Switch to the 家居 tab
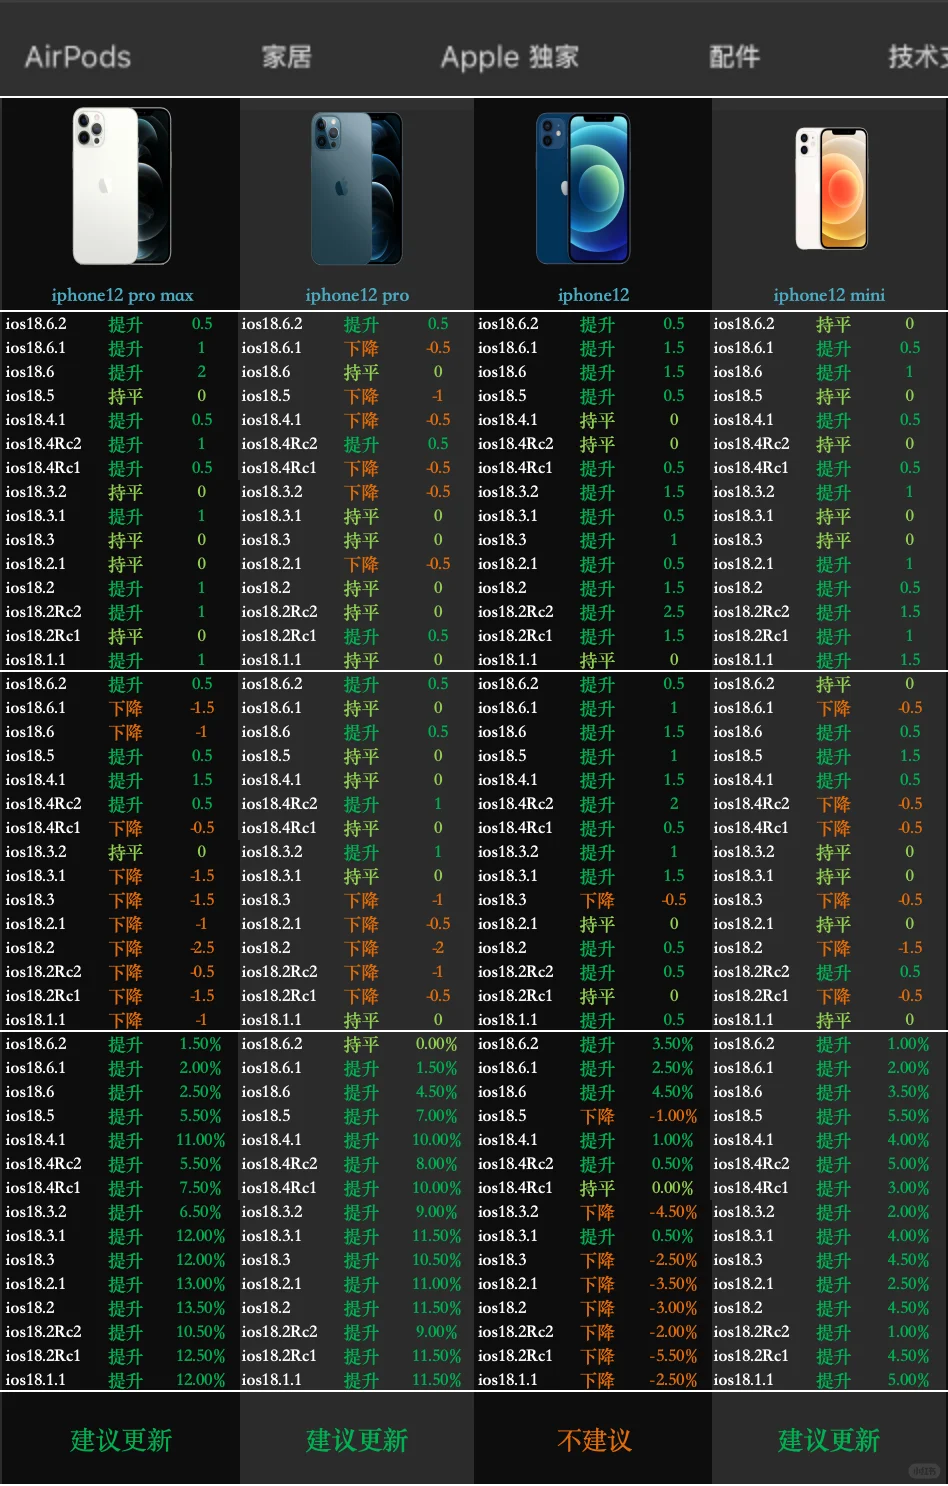The width and height of the screenshot is (948, 1486). pos(287,57)
